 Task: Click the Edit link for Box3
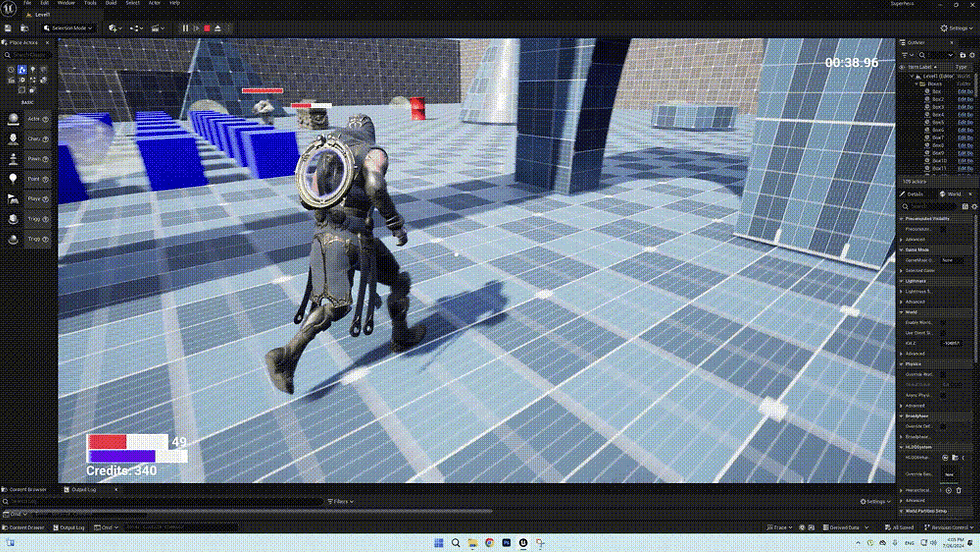tap(965, 107)
